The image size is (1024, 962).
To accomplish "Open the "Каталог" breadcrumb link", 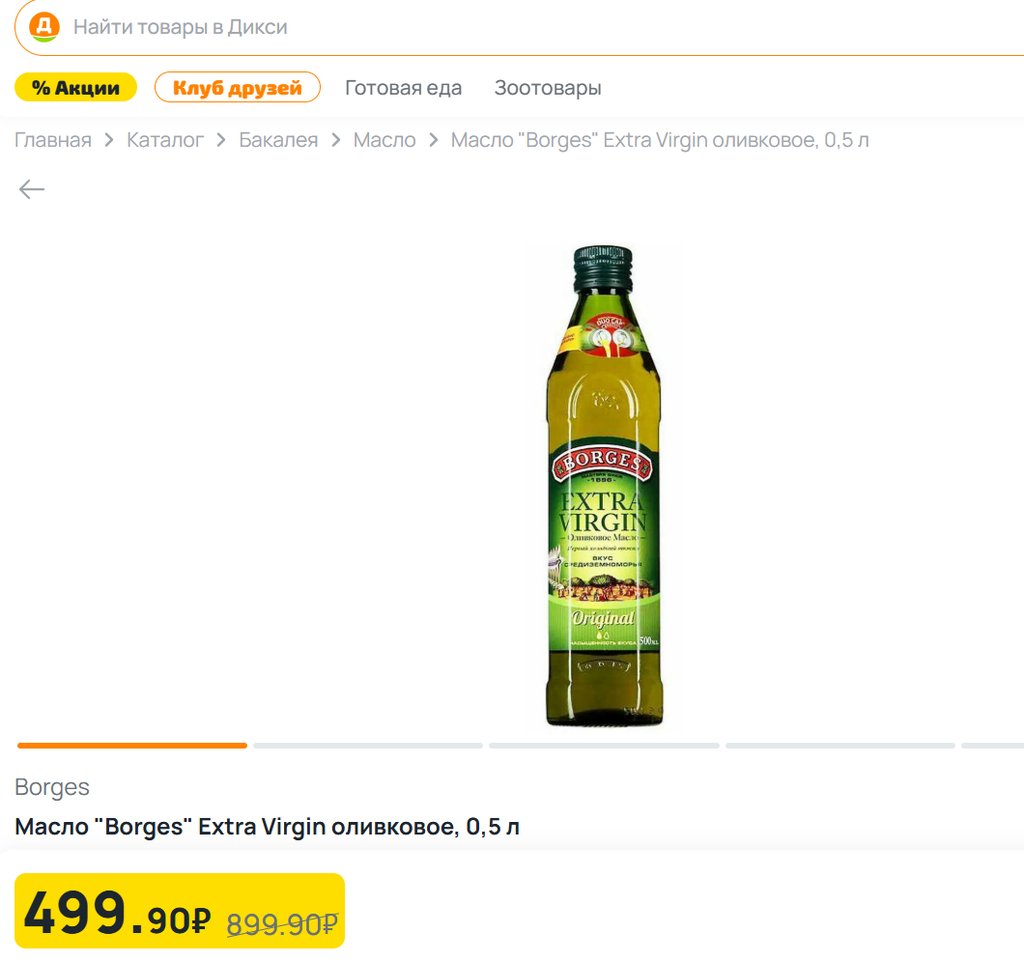I will [x=165, y=140].
